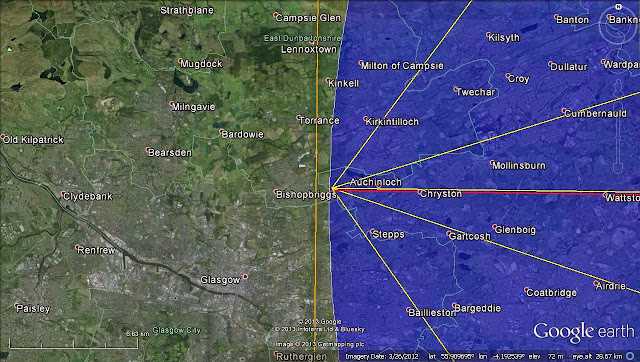The height and width of the screenshot is (362, 640).
Task: Click the Glasgow City region label
Action: (177, 330)
